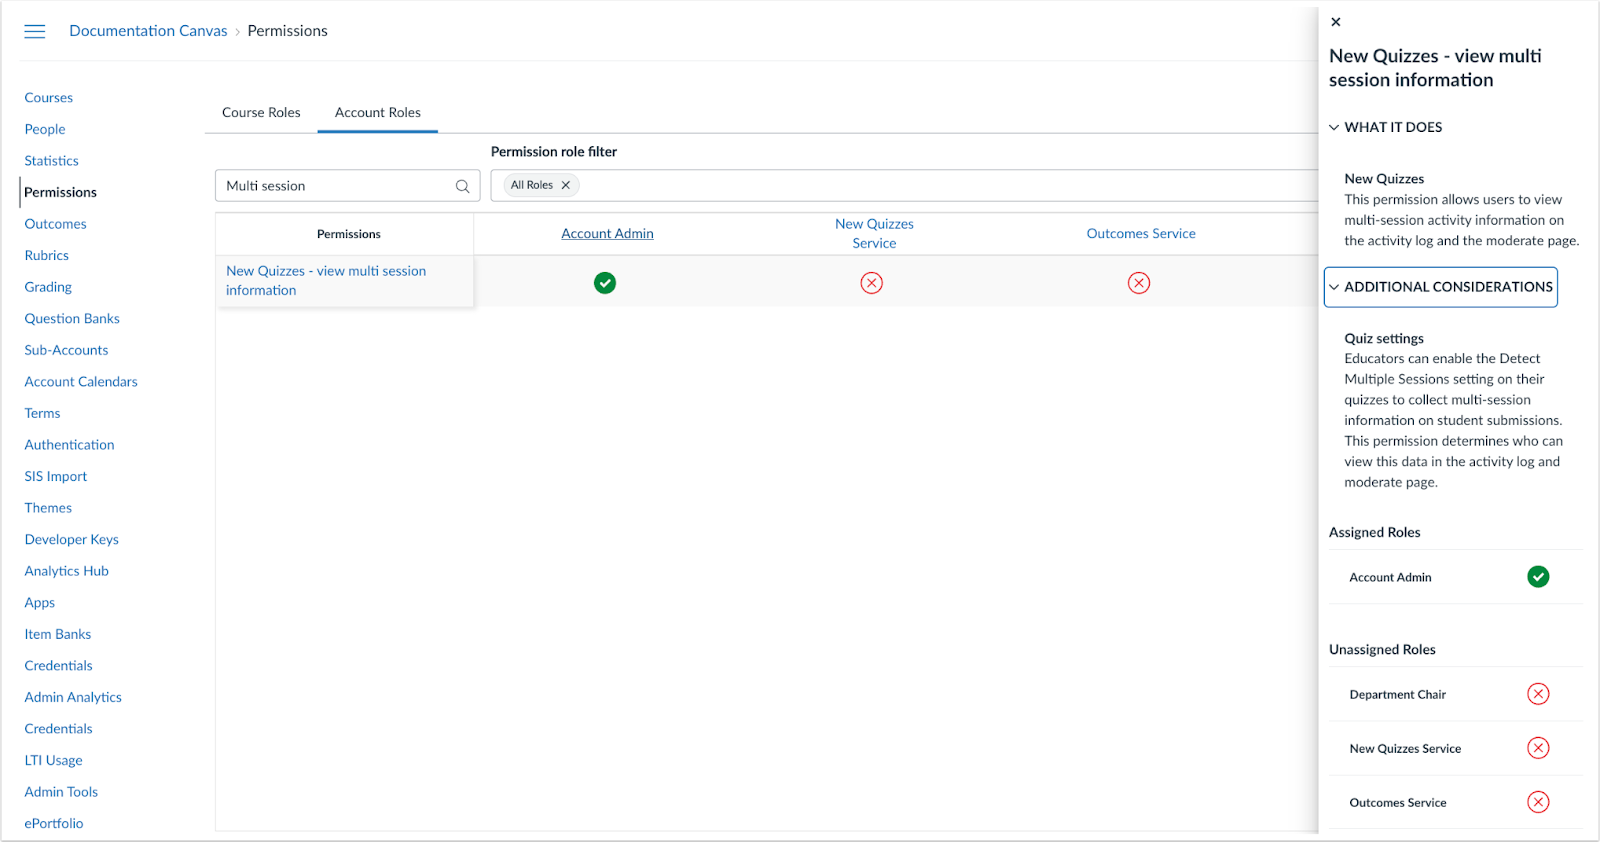Screen dimensions: 1600x842
Task: Toggle Outcomes Service permission in table
Action: point(1139,283)
